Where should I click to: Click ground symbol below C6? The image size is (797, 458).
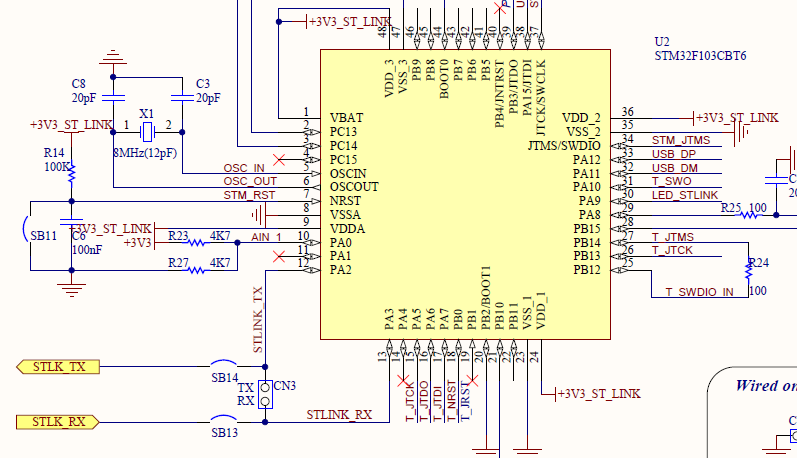[72, 290]
